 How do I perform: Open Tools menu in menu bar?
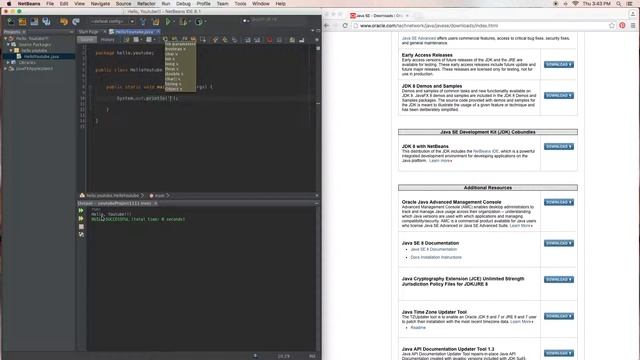240,4
